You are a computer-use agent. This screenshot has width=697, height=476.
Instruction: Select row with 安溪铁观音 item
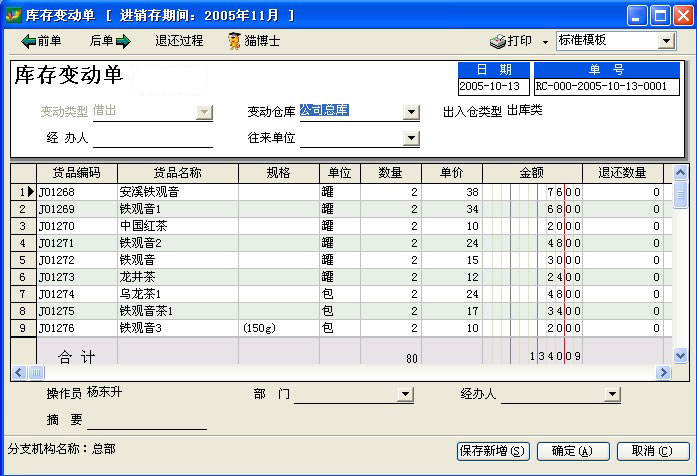177,192
